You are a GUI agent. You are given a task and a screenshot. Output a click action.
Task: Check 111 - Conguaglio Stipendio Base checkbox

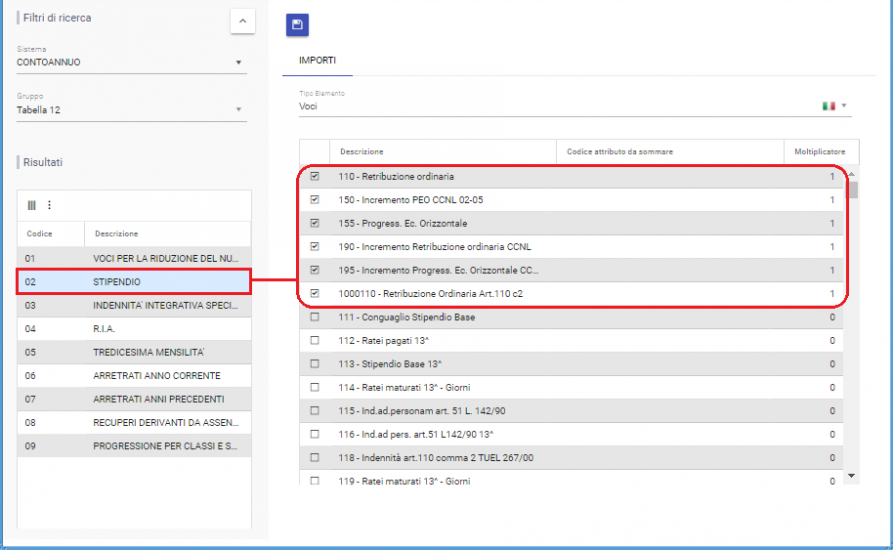[x=315, y=317]
